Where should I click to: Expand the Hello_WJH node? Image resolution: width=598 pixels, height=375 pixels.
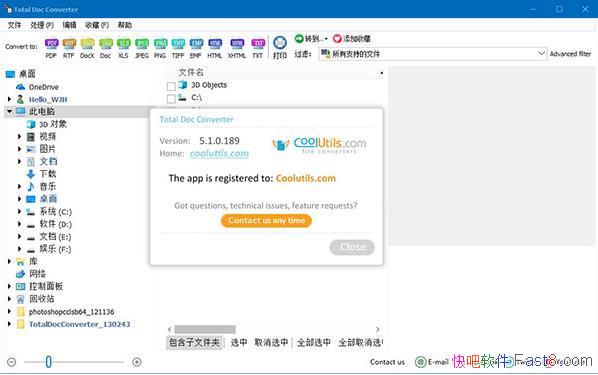9,99
